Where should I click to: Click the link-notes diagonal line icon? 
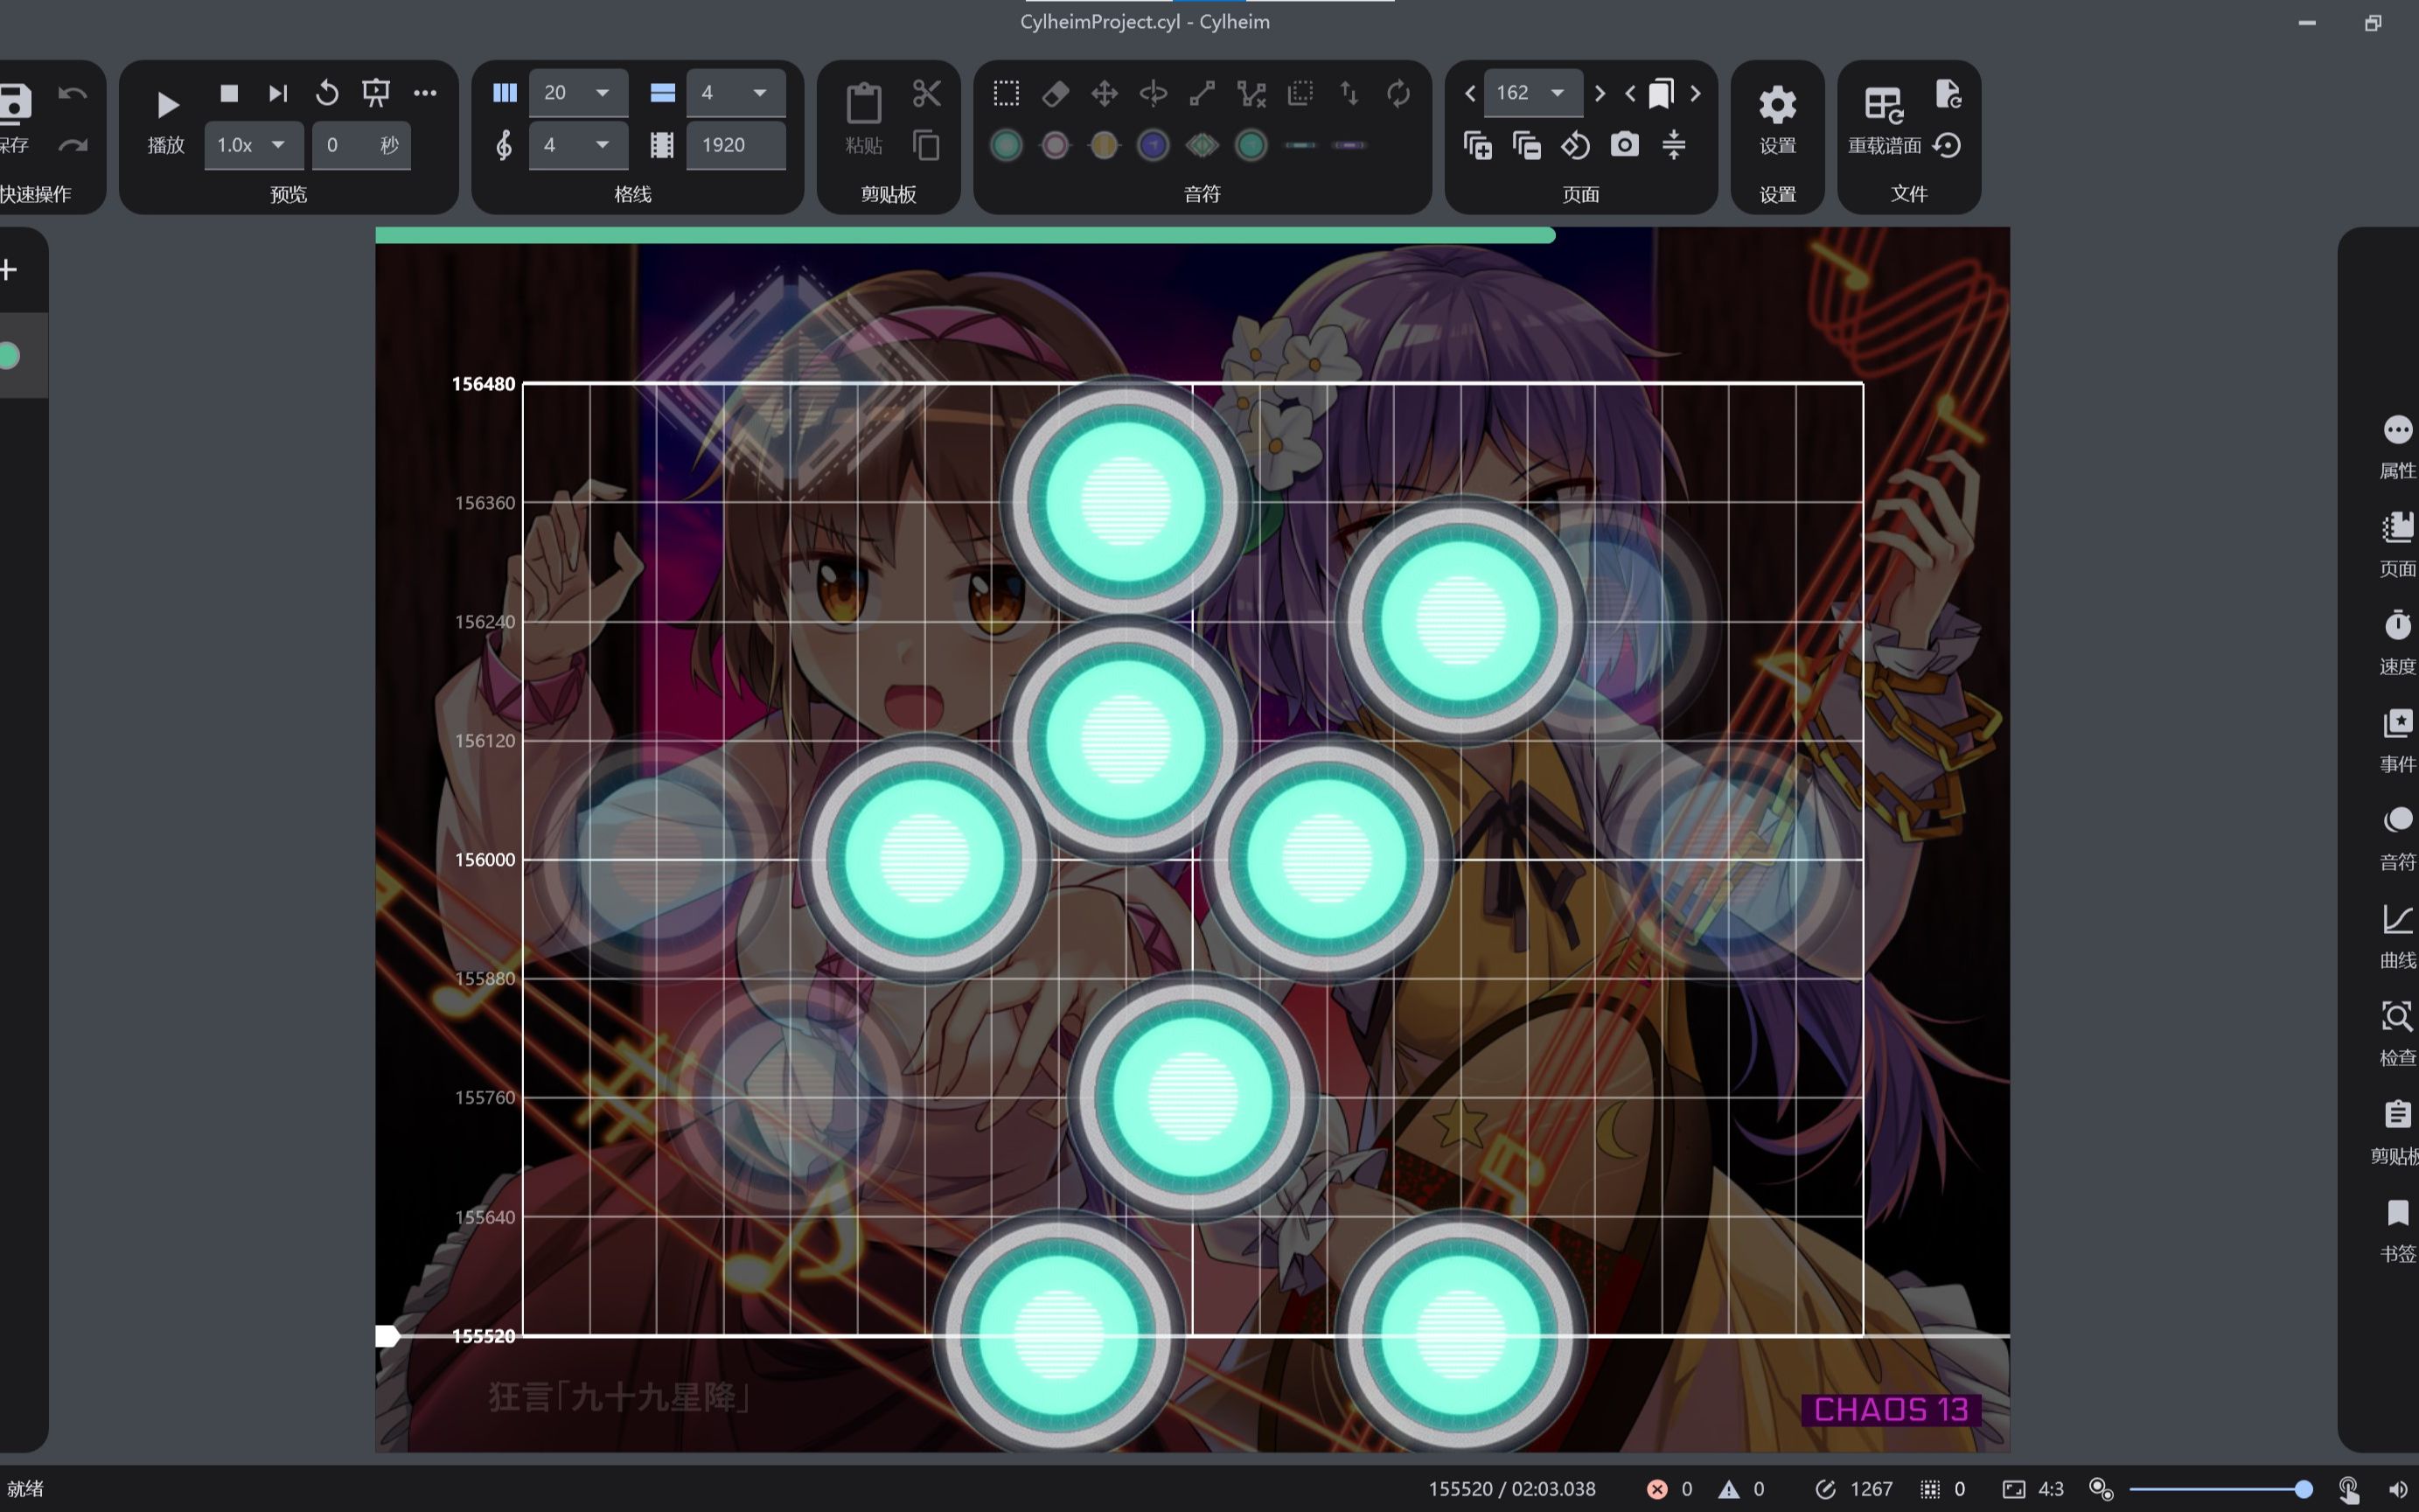click(1202, 93)
